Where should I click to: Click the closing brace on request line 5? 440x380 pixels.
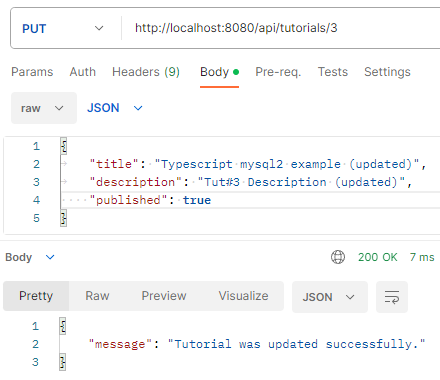click(64, 218)
